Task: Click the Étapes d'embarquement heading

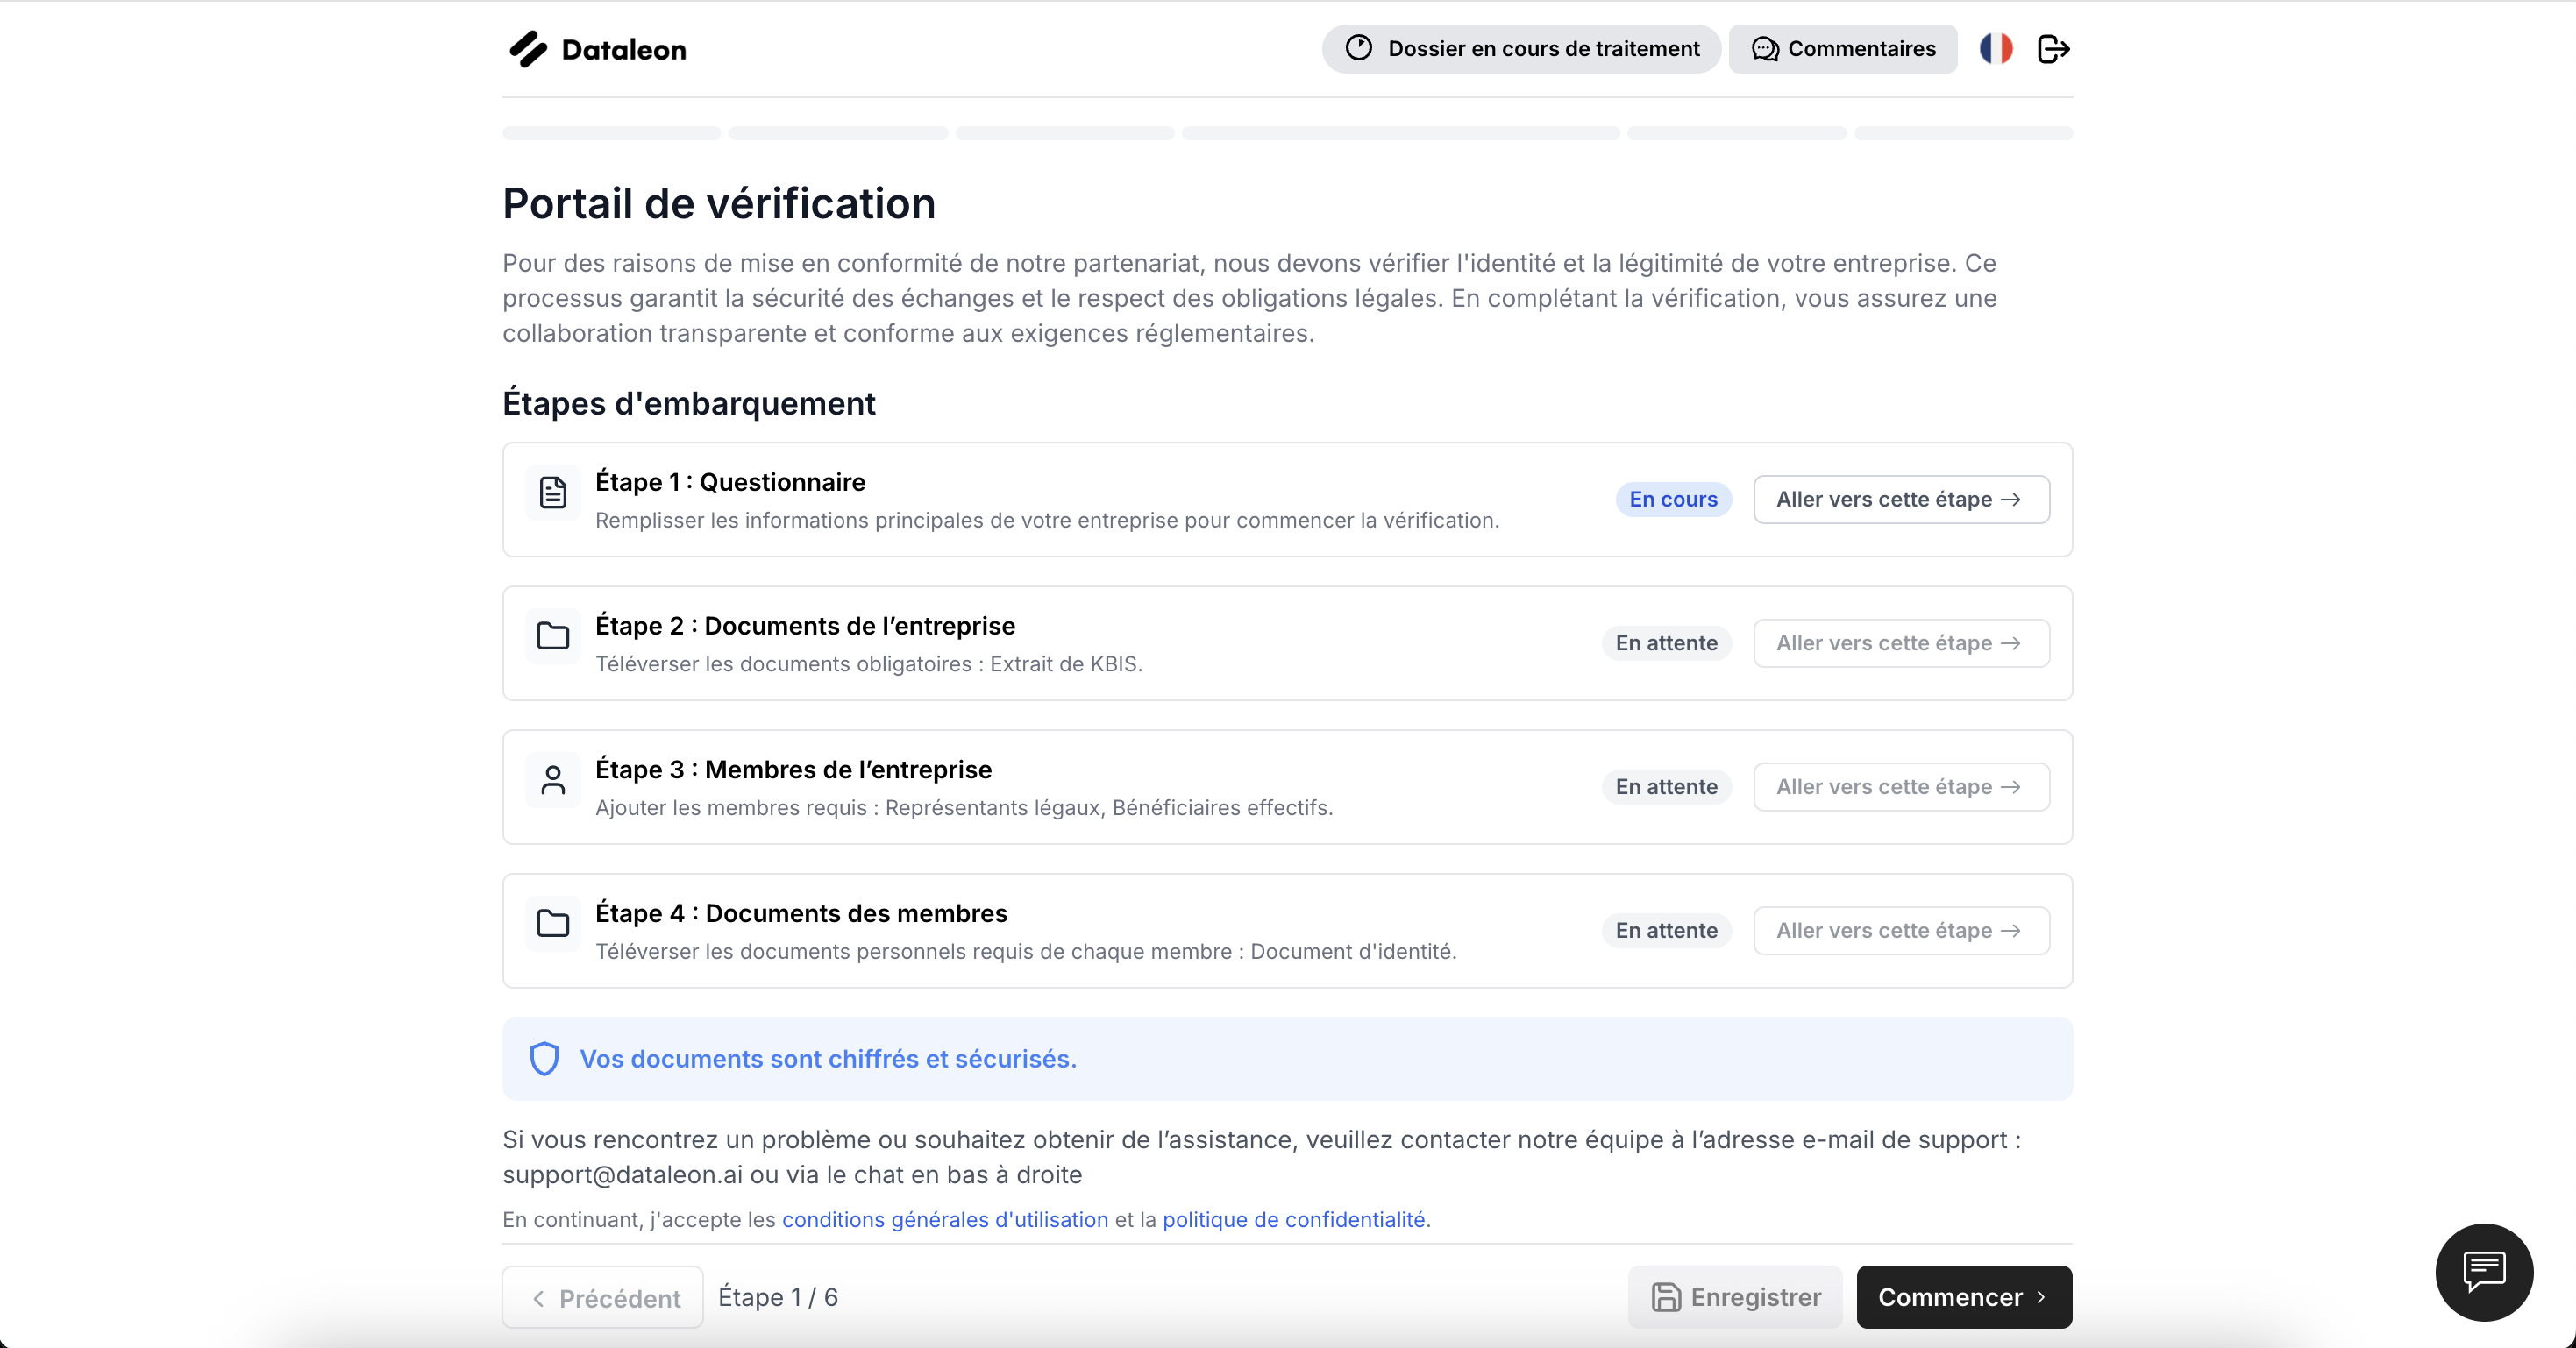Action: click(689, 403)
